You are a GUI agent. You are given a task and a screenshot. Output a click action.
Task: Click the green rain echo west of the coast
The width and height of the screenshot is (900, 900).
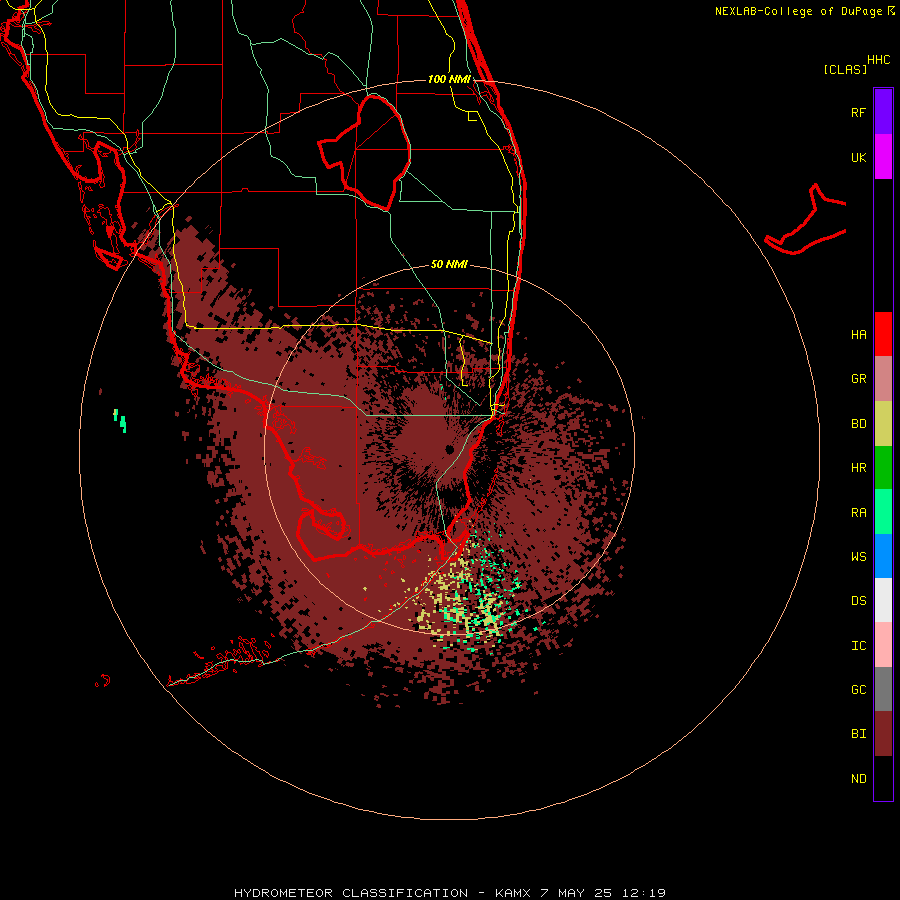pos(120,420)
